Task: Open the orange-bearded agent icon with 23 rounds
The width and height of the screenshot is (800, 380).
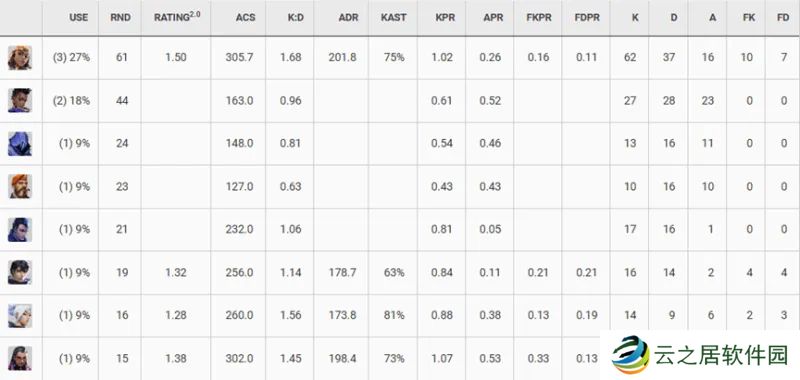Action: pyautogui.click(x=20, y=186)
